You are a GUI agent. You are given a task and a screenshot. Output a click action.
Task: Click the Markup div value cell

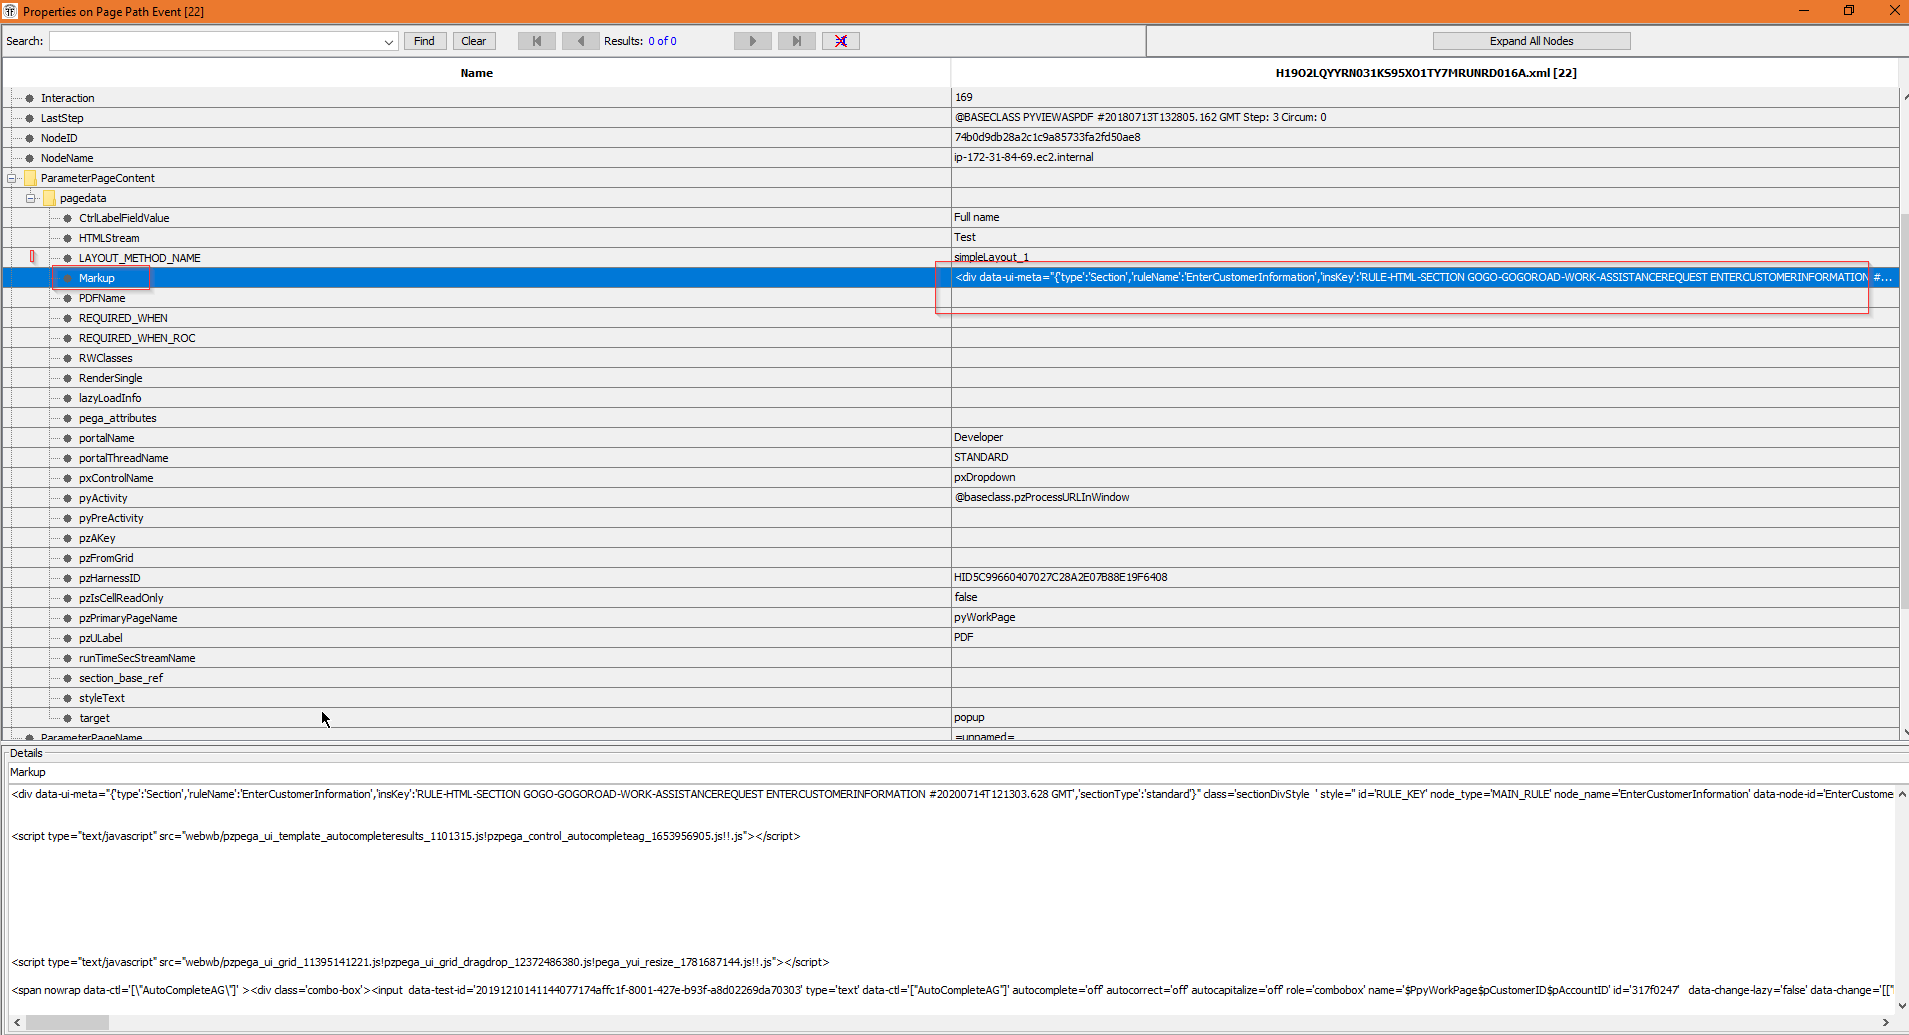(1424, 277)
